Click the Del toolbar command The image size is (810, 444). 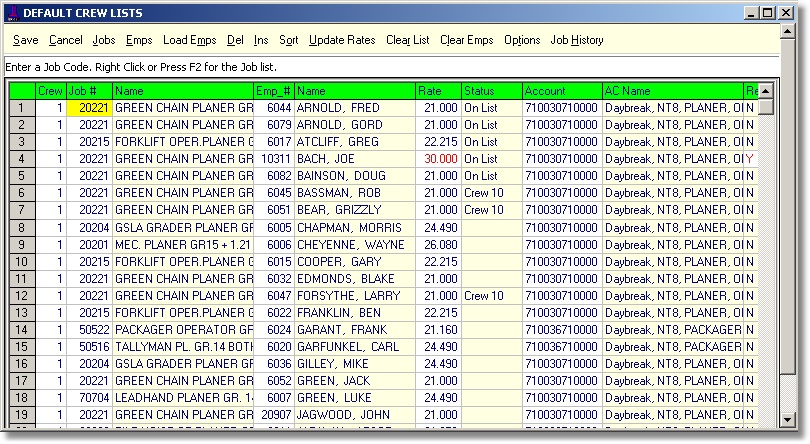tap(235, 40)
